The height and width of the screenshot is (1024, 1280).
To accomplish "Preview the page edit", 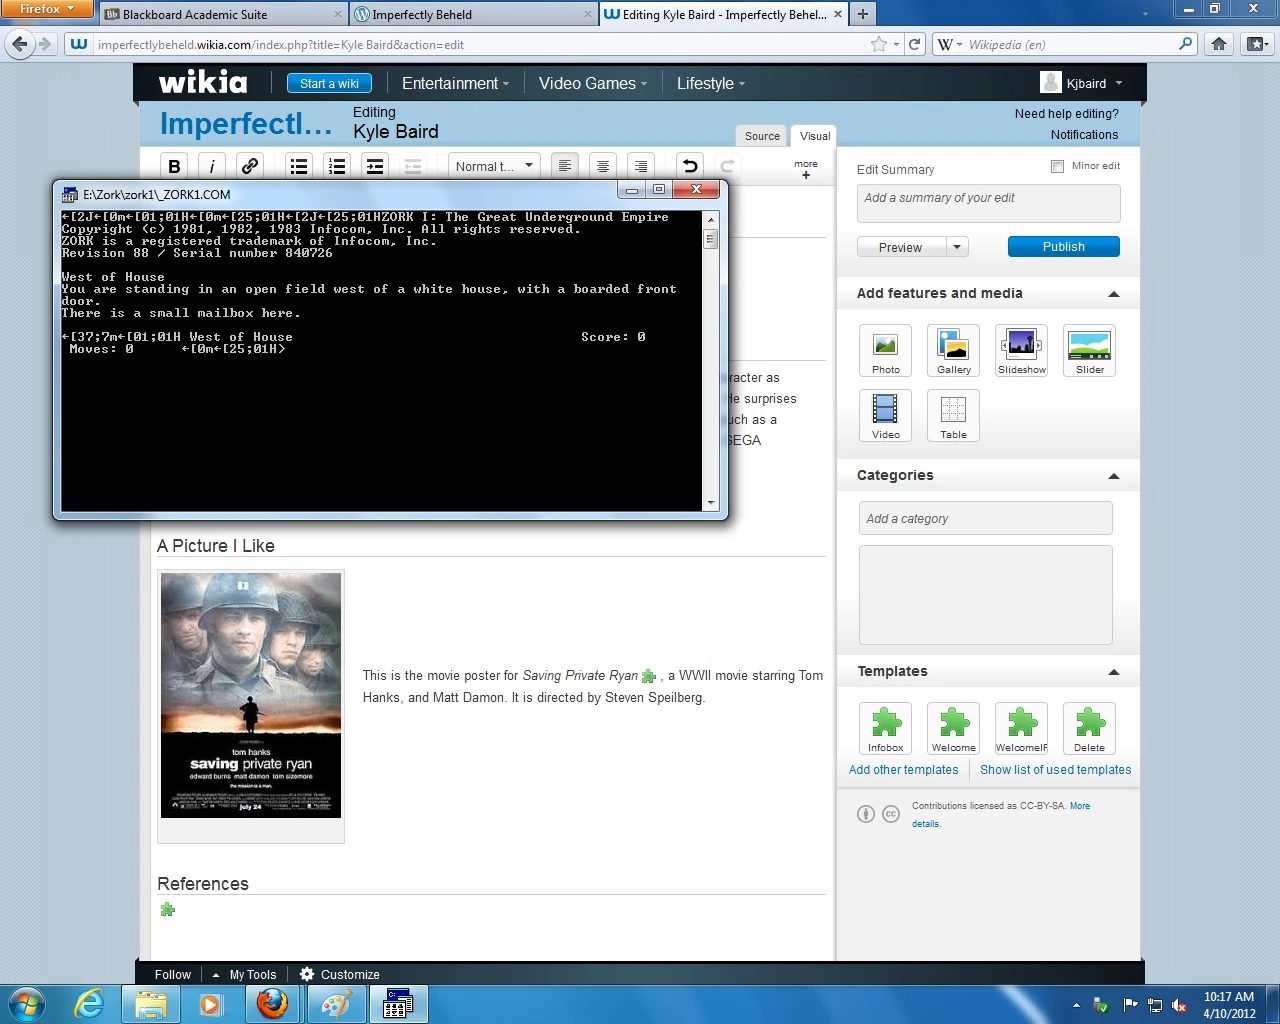I will pyautogui.click(x=901, y=247).
